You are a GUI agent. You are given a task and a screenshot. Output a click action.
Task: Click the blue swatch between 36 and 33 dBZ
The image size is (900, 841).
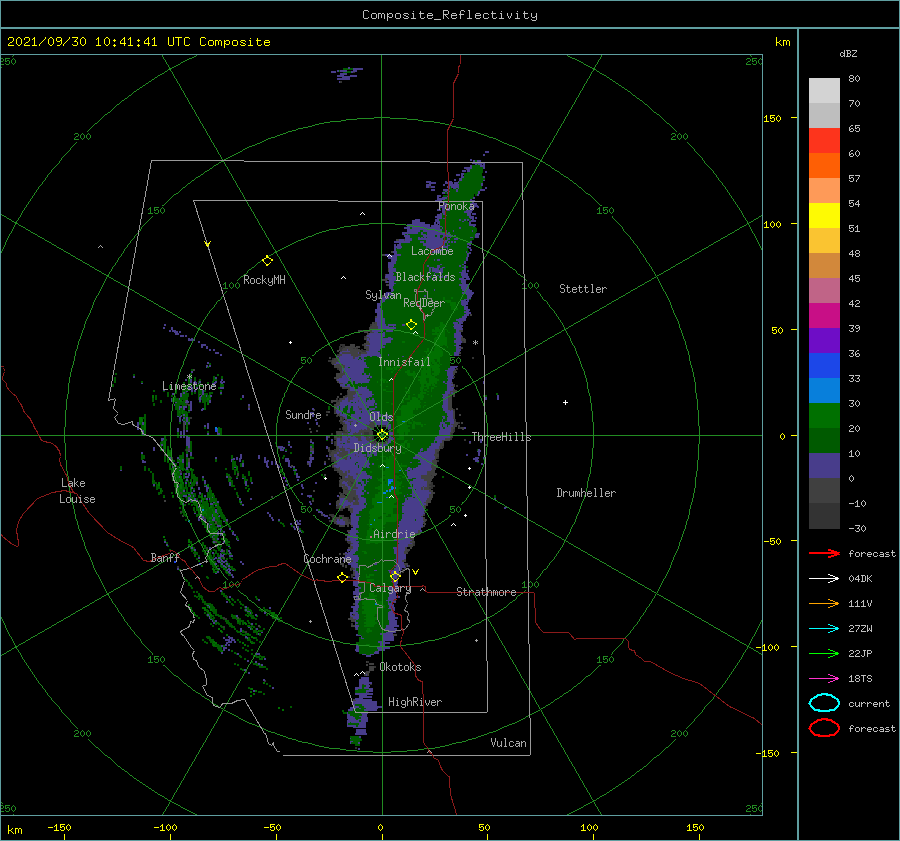tap(824, 366)
